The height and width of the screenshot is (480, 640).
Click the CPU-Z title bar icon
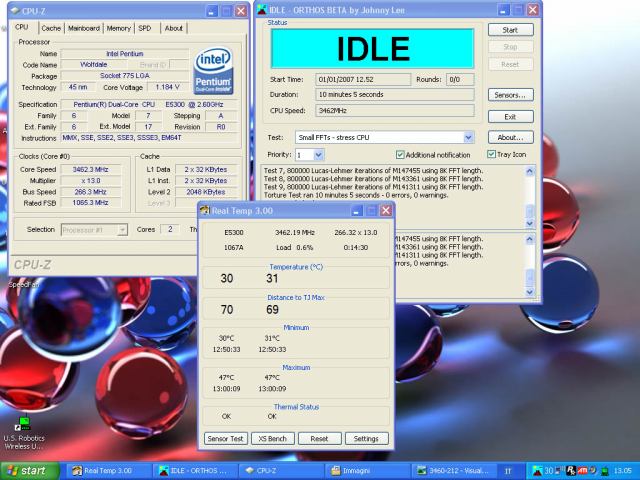click(15, 11)
